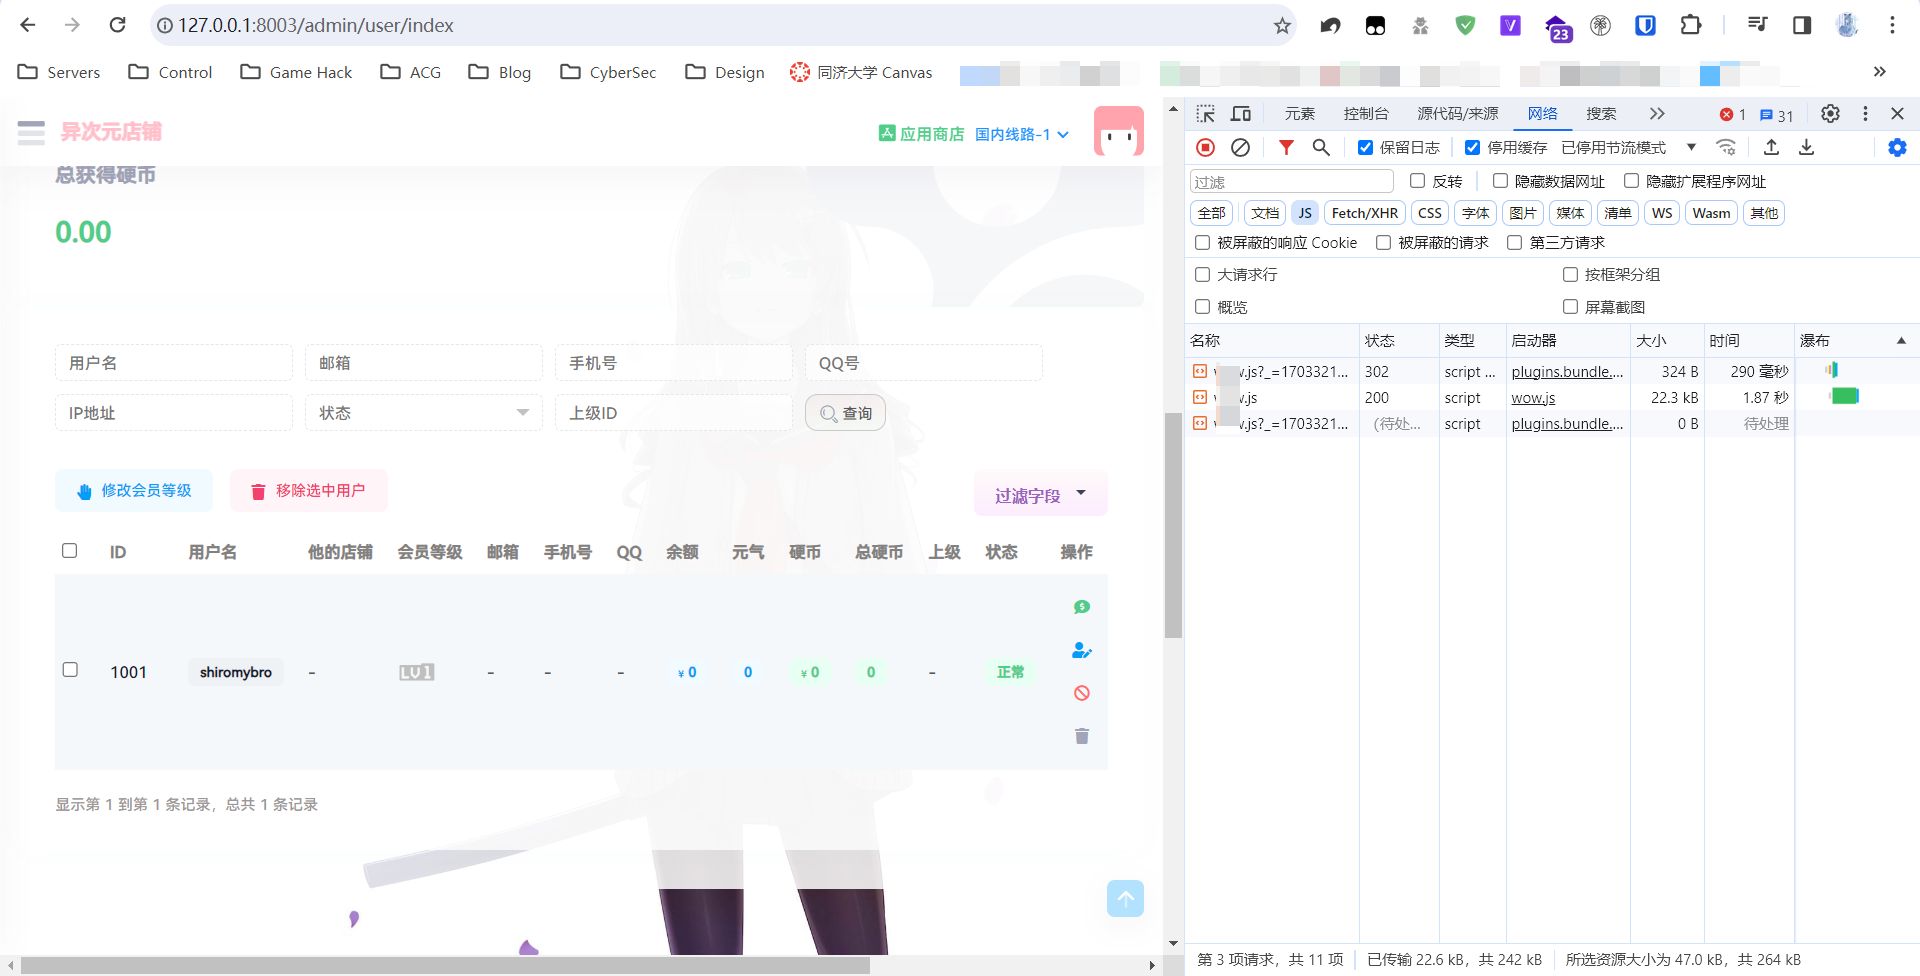
Task: Bookmark this page with the star icon
Action: click(1282, 26)
